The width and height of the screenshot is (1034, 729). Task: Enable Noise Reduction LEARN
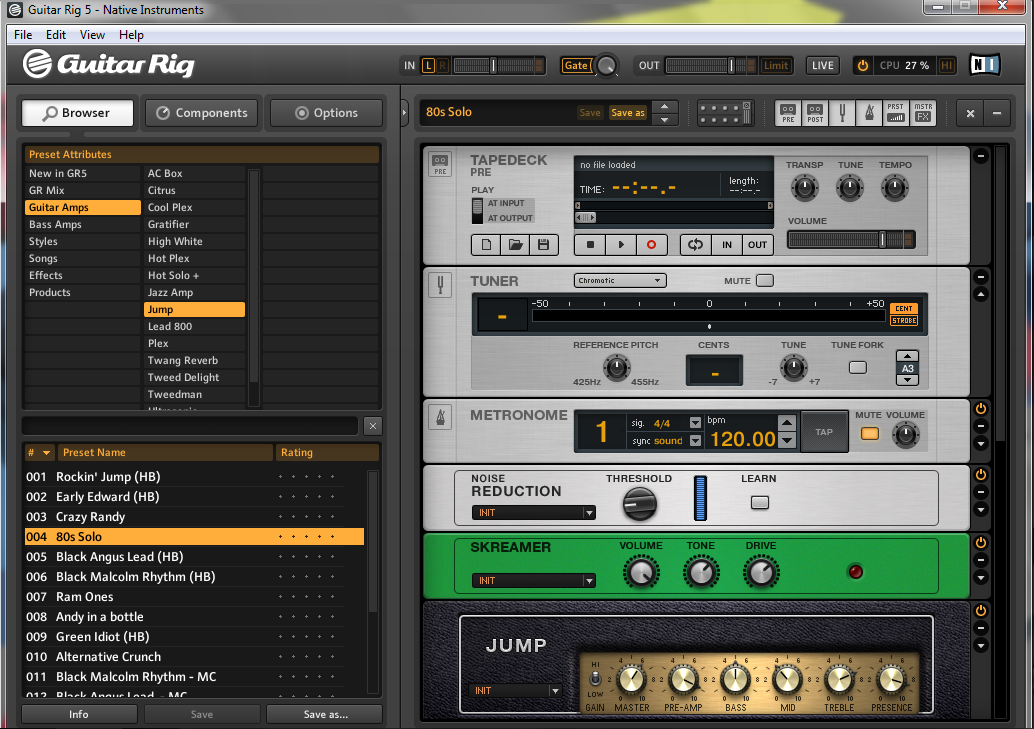pyautogui.click(x=760, y=503)
